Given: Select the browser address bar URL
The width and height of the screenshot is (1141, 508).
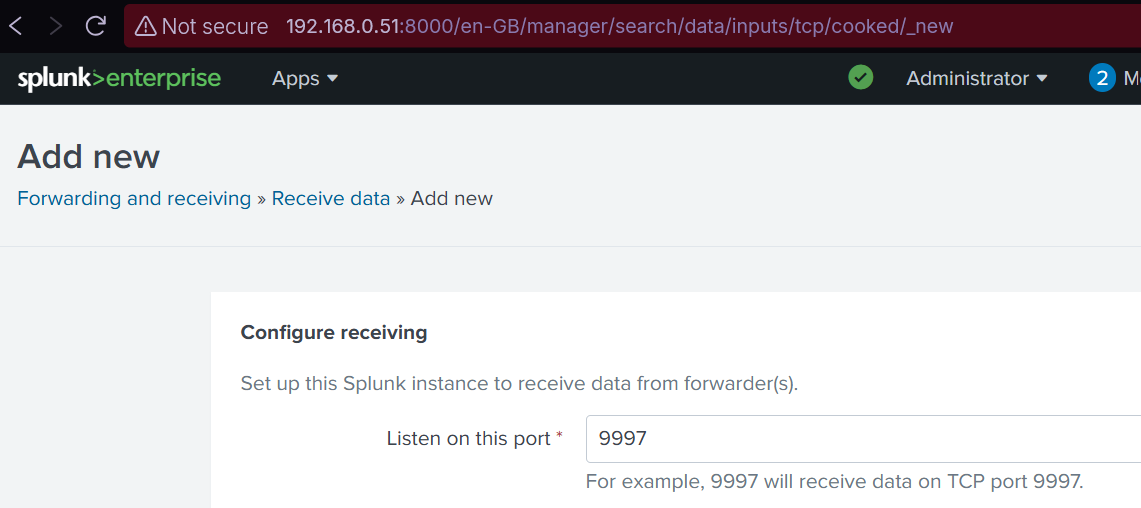Looking at the screenshot, I should tap(620, 26).
